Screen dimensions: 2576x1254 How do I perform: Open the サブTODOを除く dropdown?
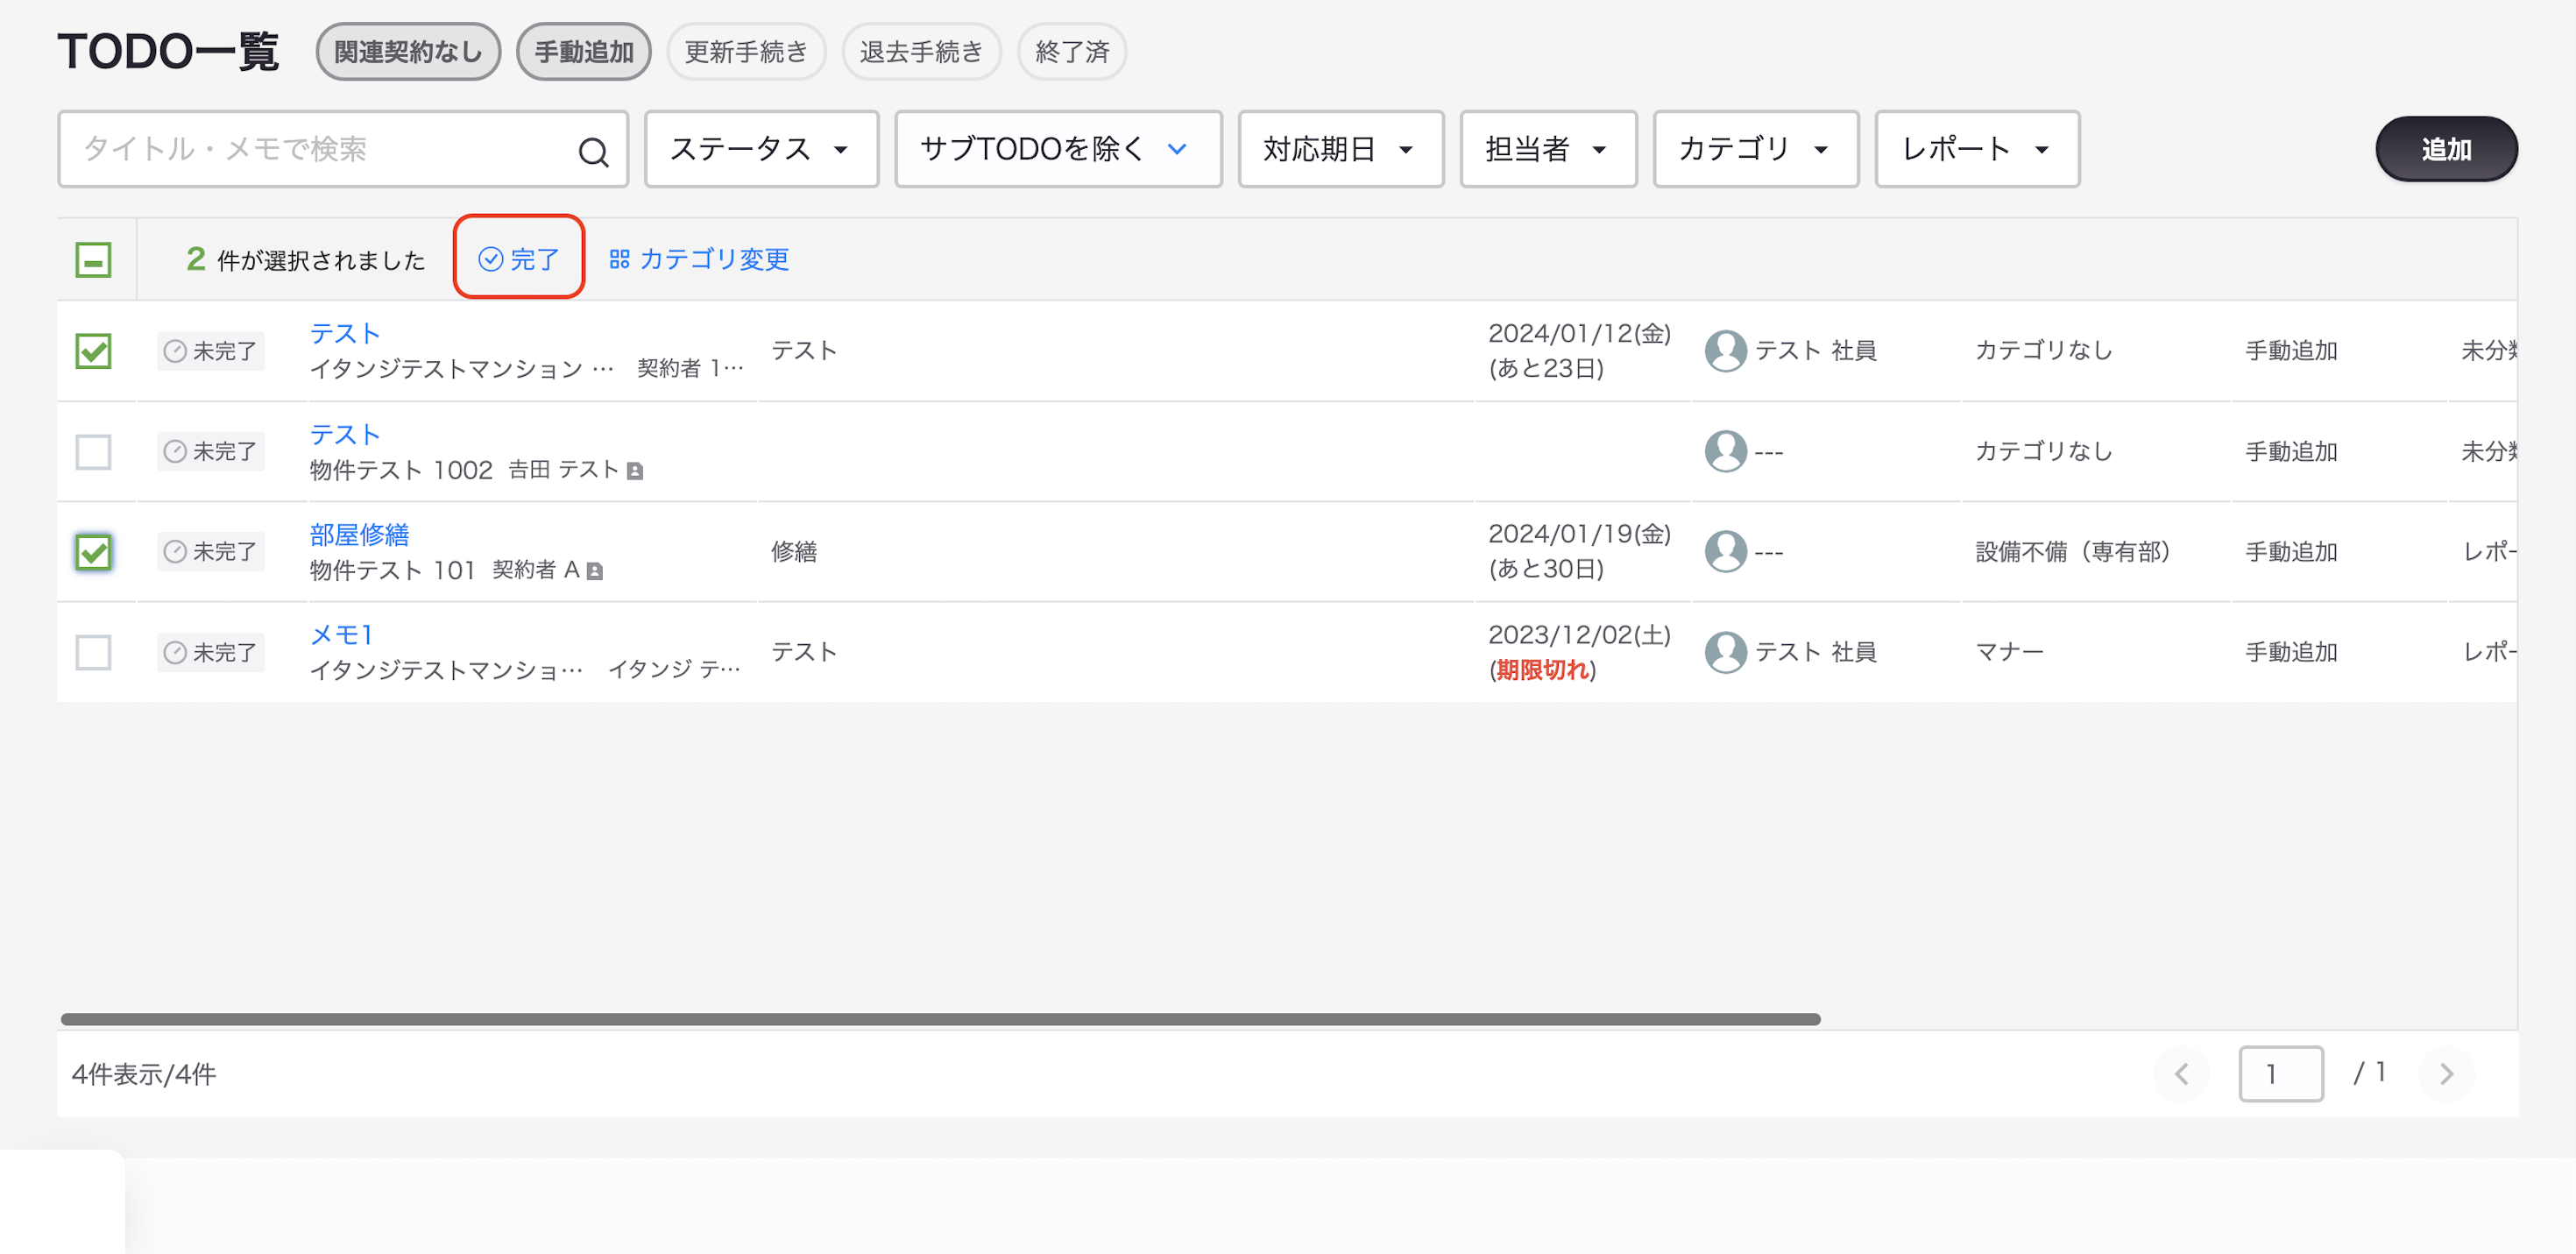point(1058,149)
